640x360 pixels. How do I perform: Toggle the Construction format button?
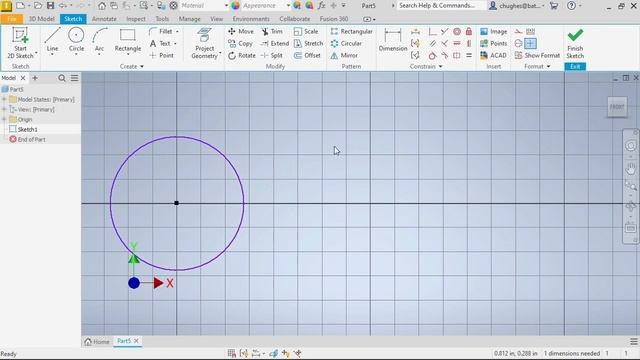point(518,31)
